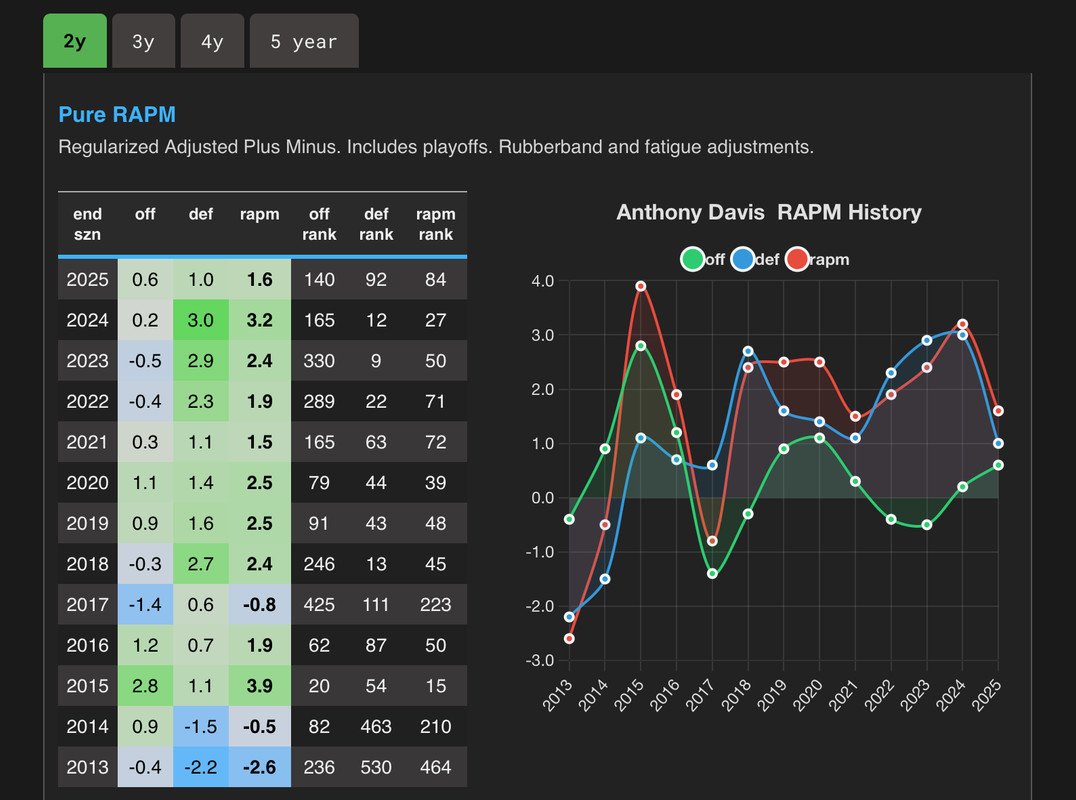Image resolution: width=1076 pixels, height=800 pixels.
Task: Click the 425 off rank cell
Action: 319,604
